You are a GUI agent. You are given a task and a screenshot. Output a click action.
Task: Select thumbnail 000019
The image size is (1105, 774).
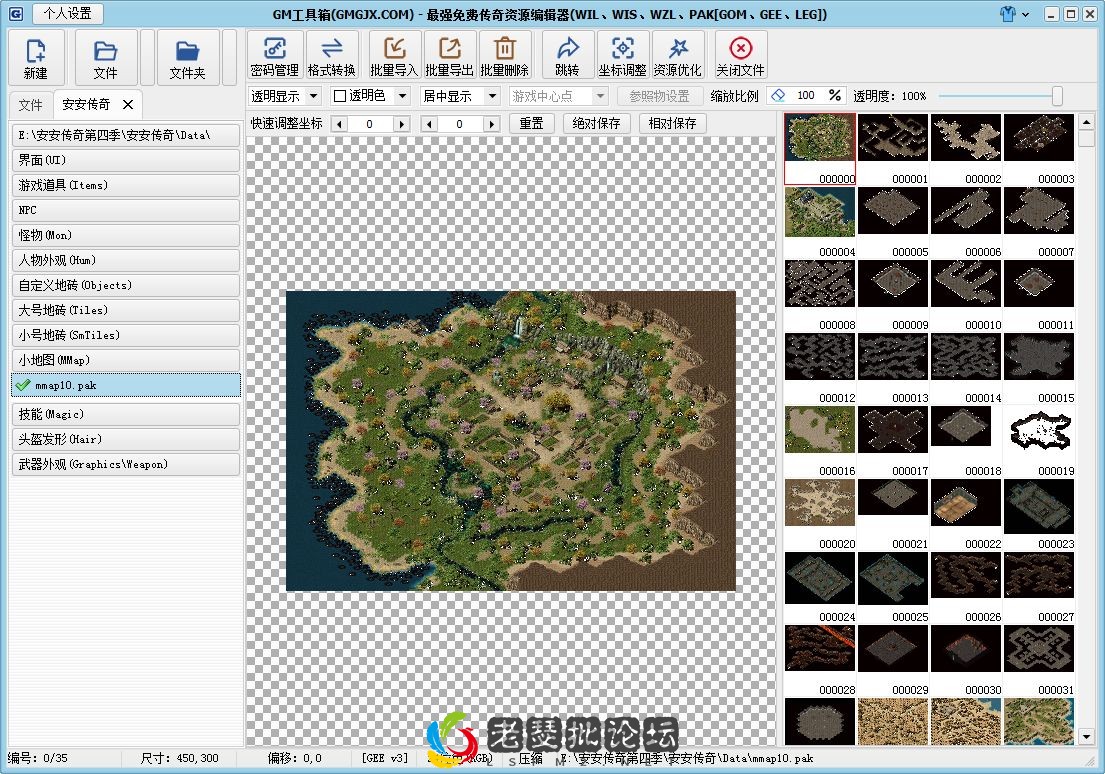point(1039,440)
